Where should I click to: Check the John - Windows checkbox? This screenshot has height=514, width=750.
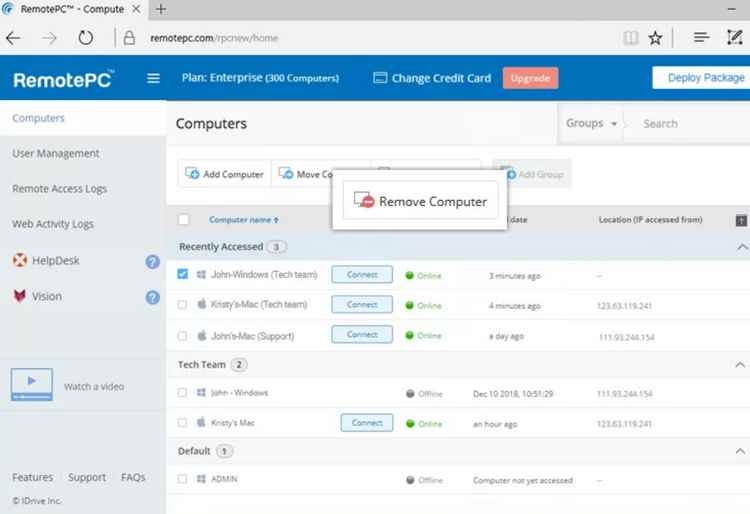(x=182, y=393)
